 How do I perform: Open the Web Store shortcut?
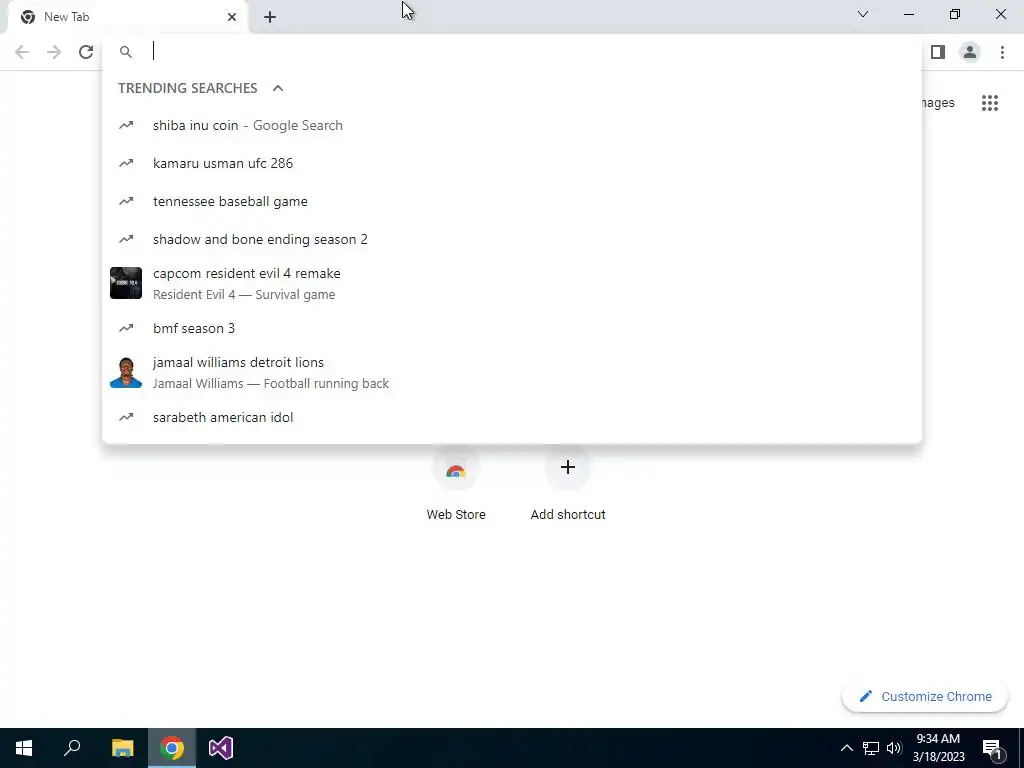coord(456,484)
